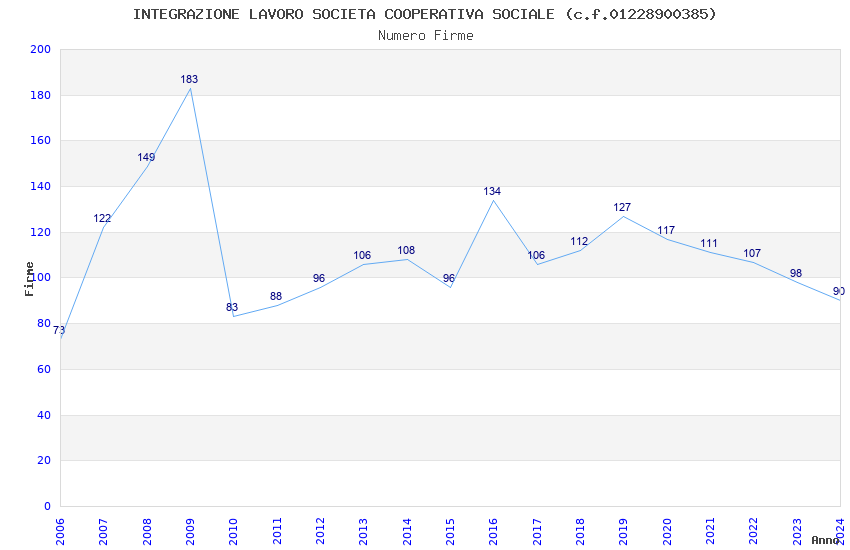The image size is (850, 550).
Task: Click the y-axis tick label 80
Action: pyautogui.click(x=44, y=323)
